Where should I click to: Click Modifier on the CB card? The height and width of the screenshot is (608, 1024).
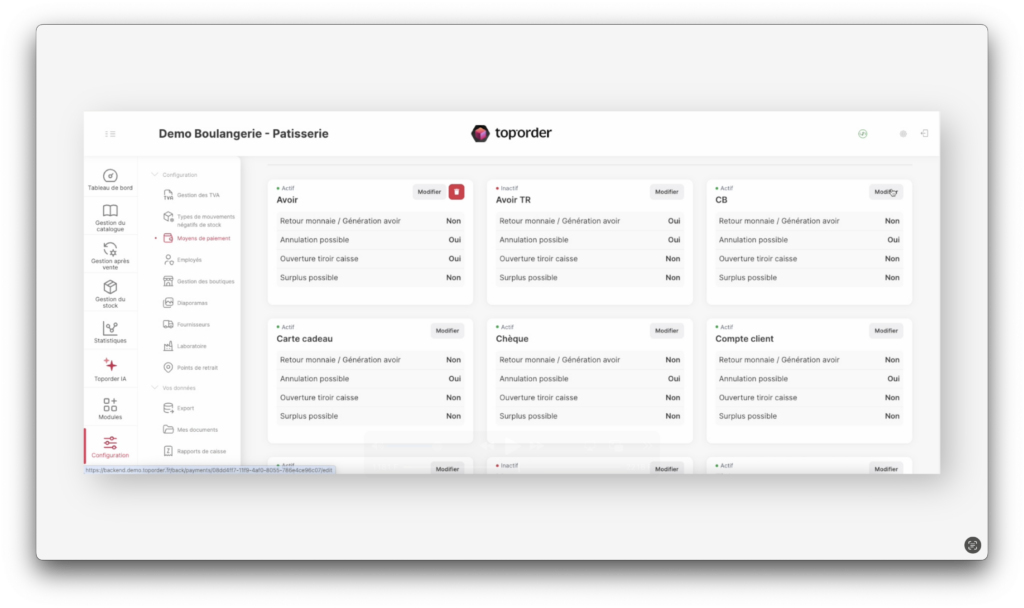coord(885,192)
